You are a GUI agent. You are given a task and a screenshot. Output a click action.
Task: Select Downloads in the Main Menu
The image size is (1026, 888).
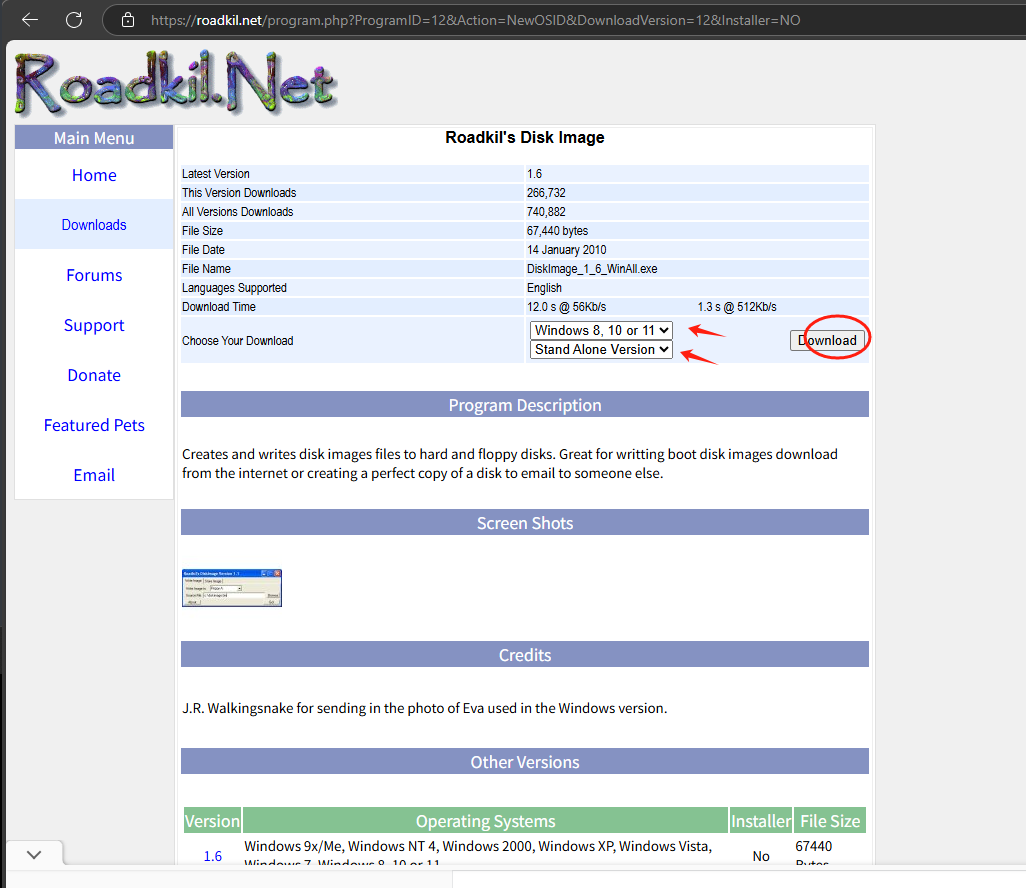94,225
